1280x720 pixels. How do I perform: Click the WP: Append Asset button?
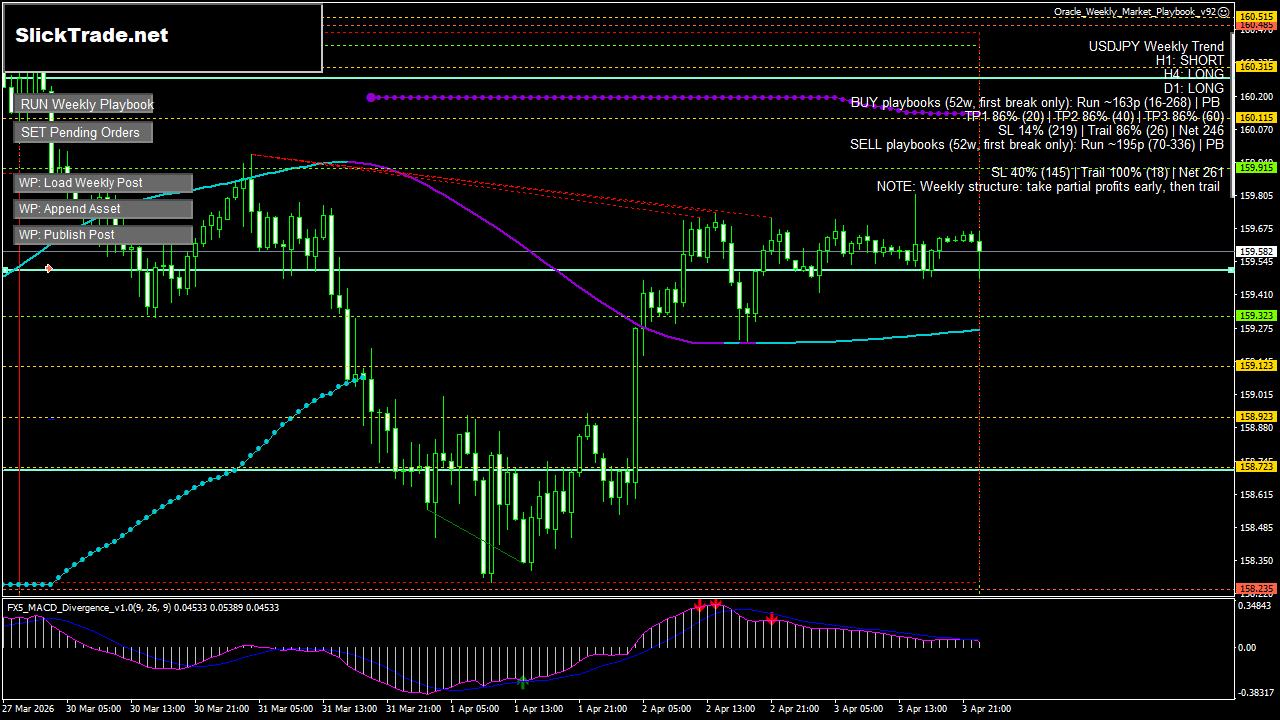[x=103, y=209]
